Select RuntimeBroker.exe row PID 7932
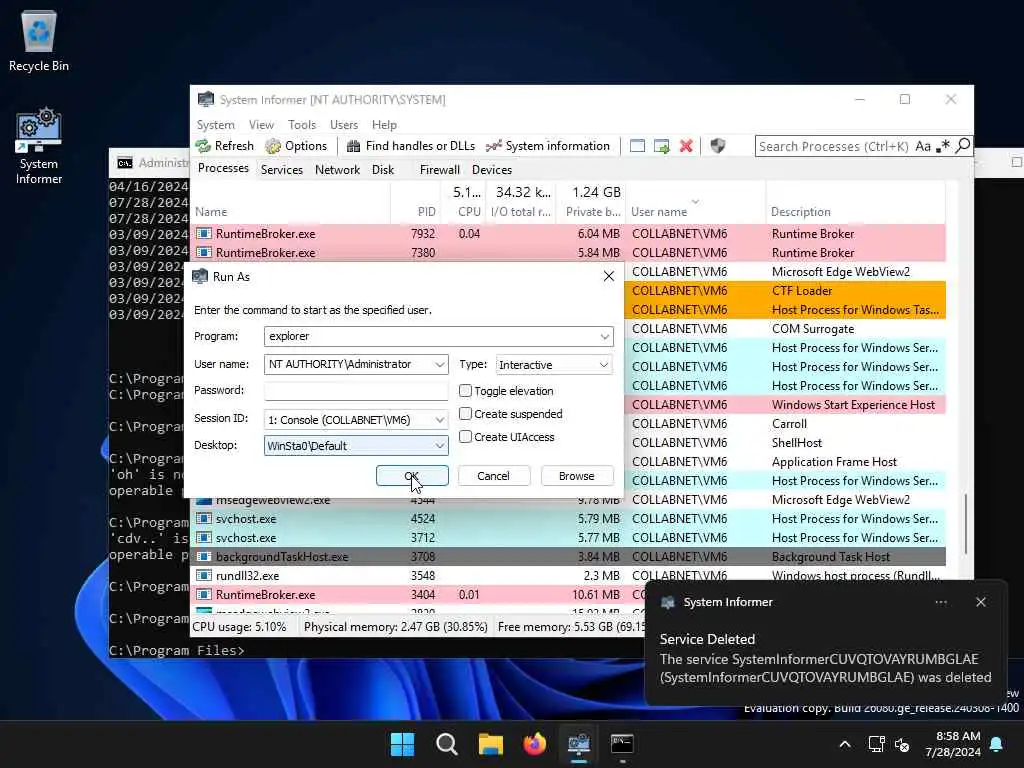This screenshot has height=768, width=1024. 568,234
